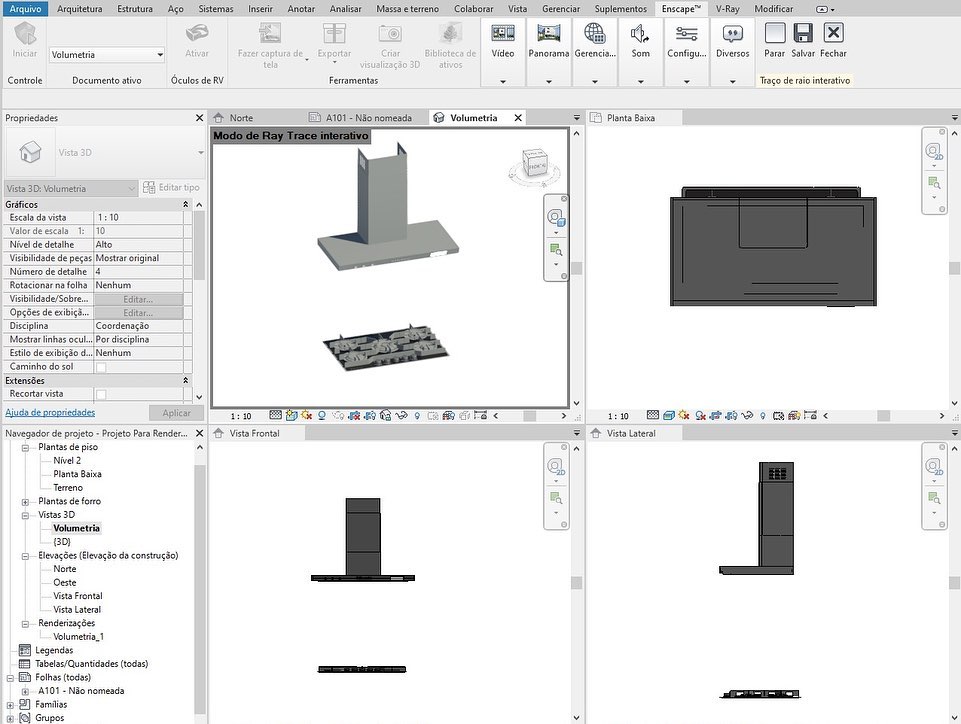Image resolution: width=961 pixels, height=724 pixels.
Task: Open the Panorama dropdown arrow
Action: click(549, 81)
